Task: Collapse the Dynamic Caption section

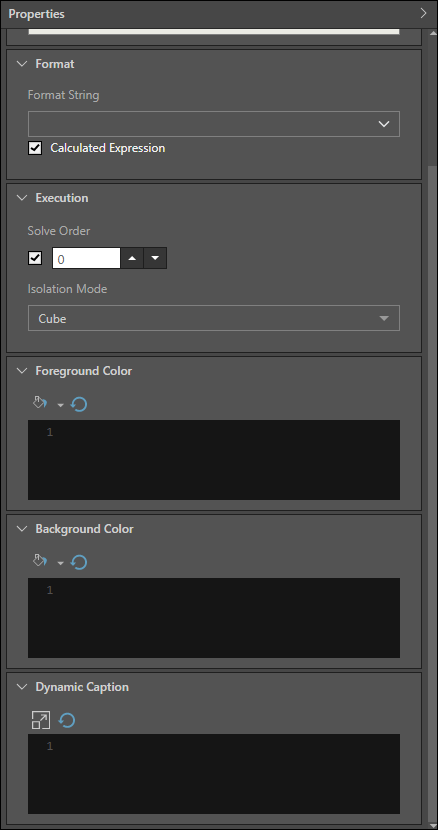Action: point(22,687)
